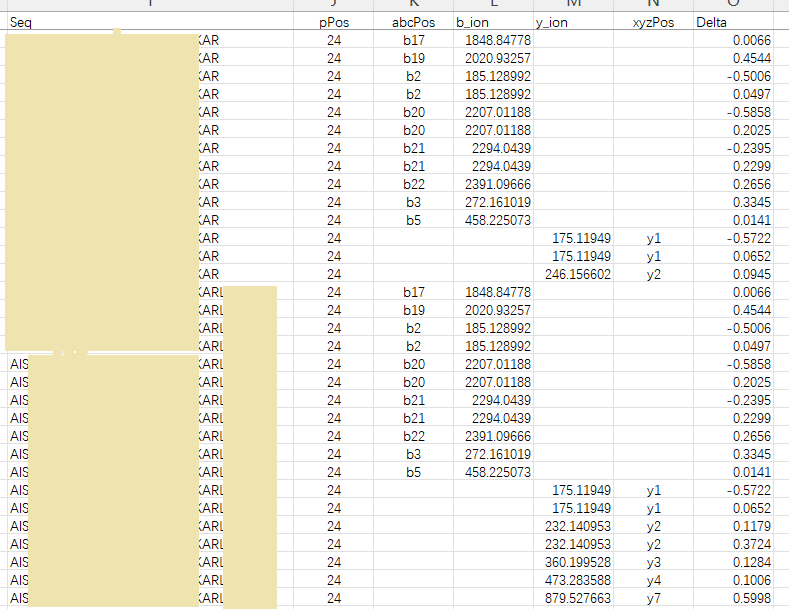Select the cell showing 879.527663
Screen dimensions: 789x609
(573, 598)
